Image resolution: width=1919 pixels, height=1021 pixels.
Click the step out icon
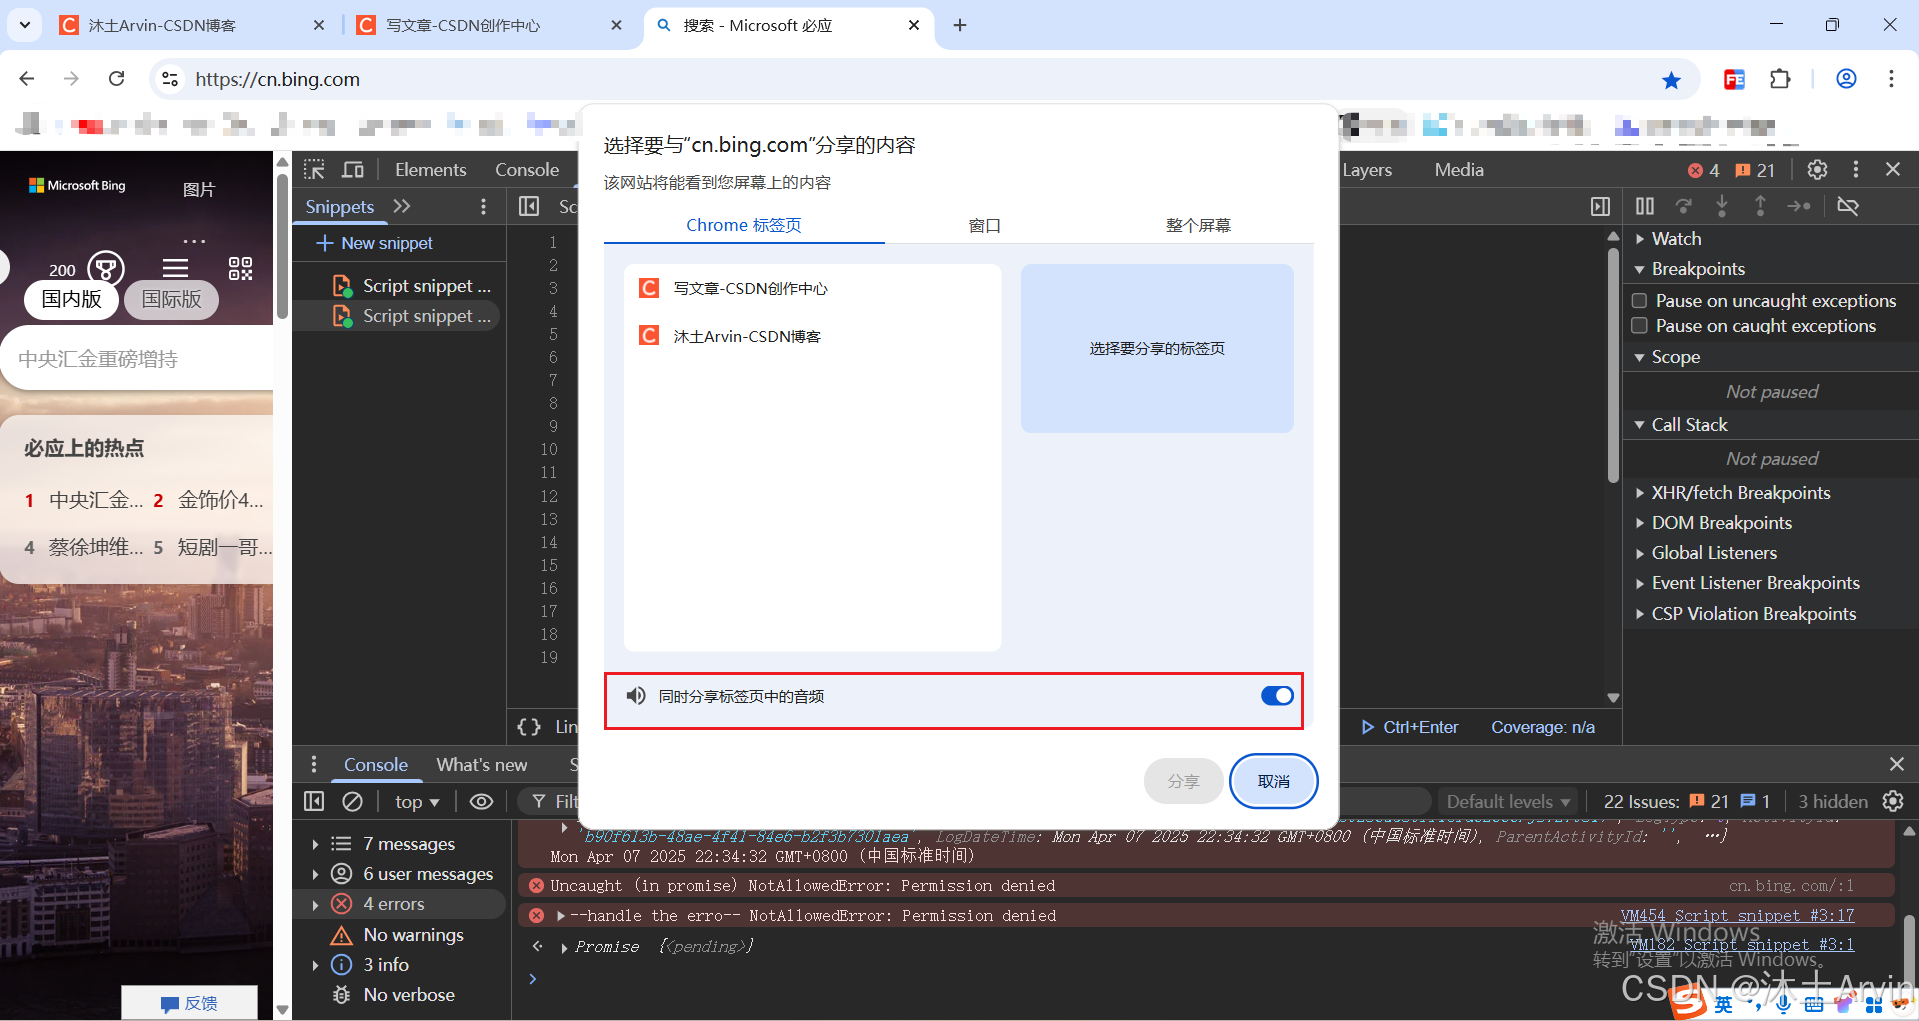click(1760, 206)
